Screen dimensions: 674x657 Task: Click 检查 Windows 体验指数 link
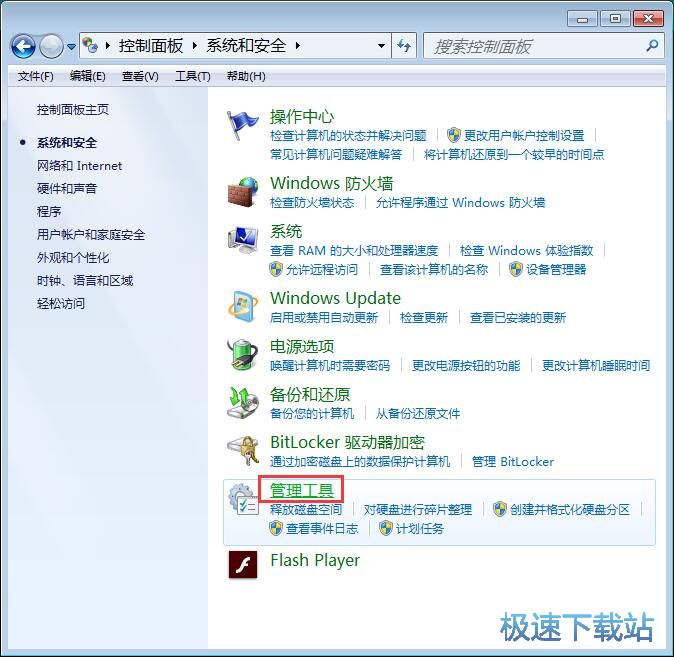click(x=527, y=250)
